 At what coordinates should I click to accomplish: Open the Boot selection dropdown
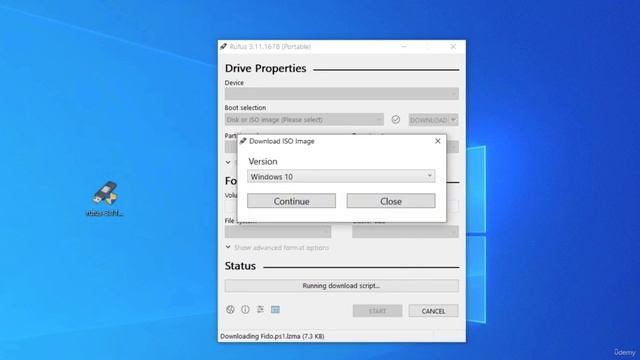pyautogui.click(x=304, y=120)
